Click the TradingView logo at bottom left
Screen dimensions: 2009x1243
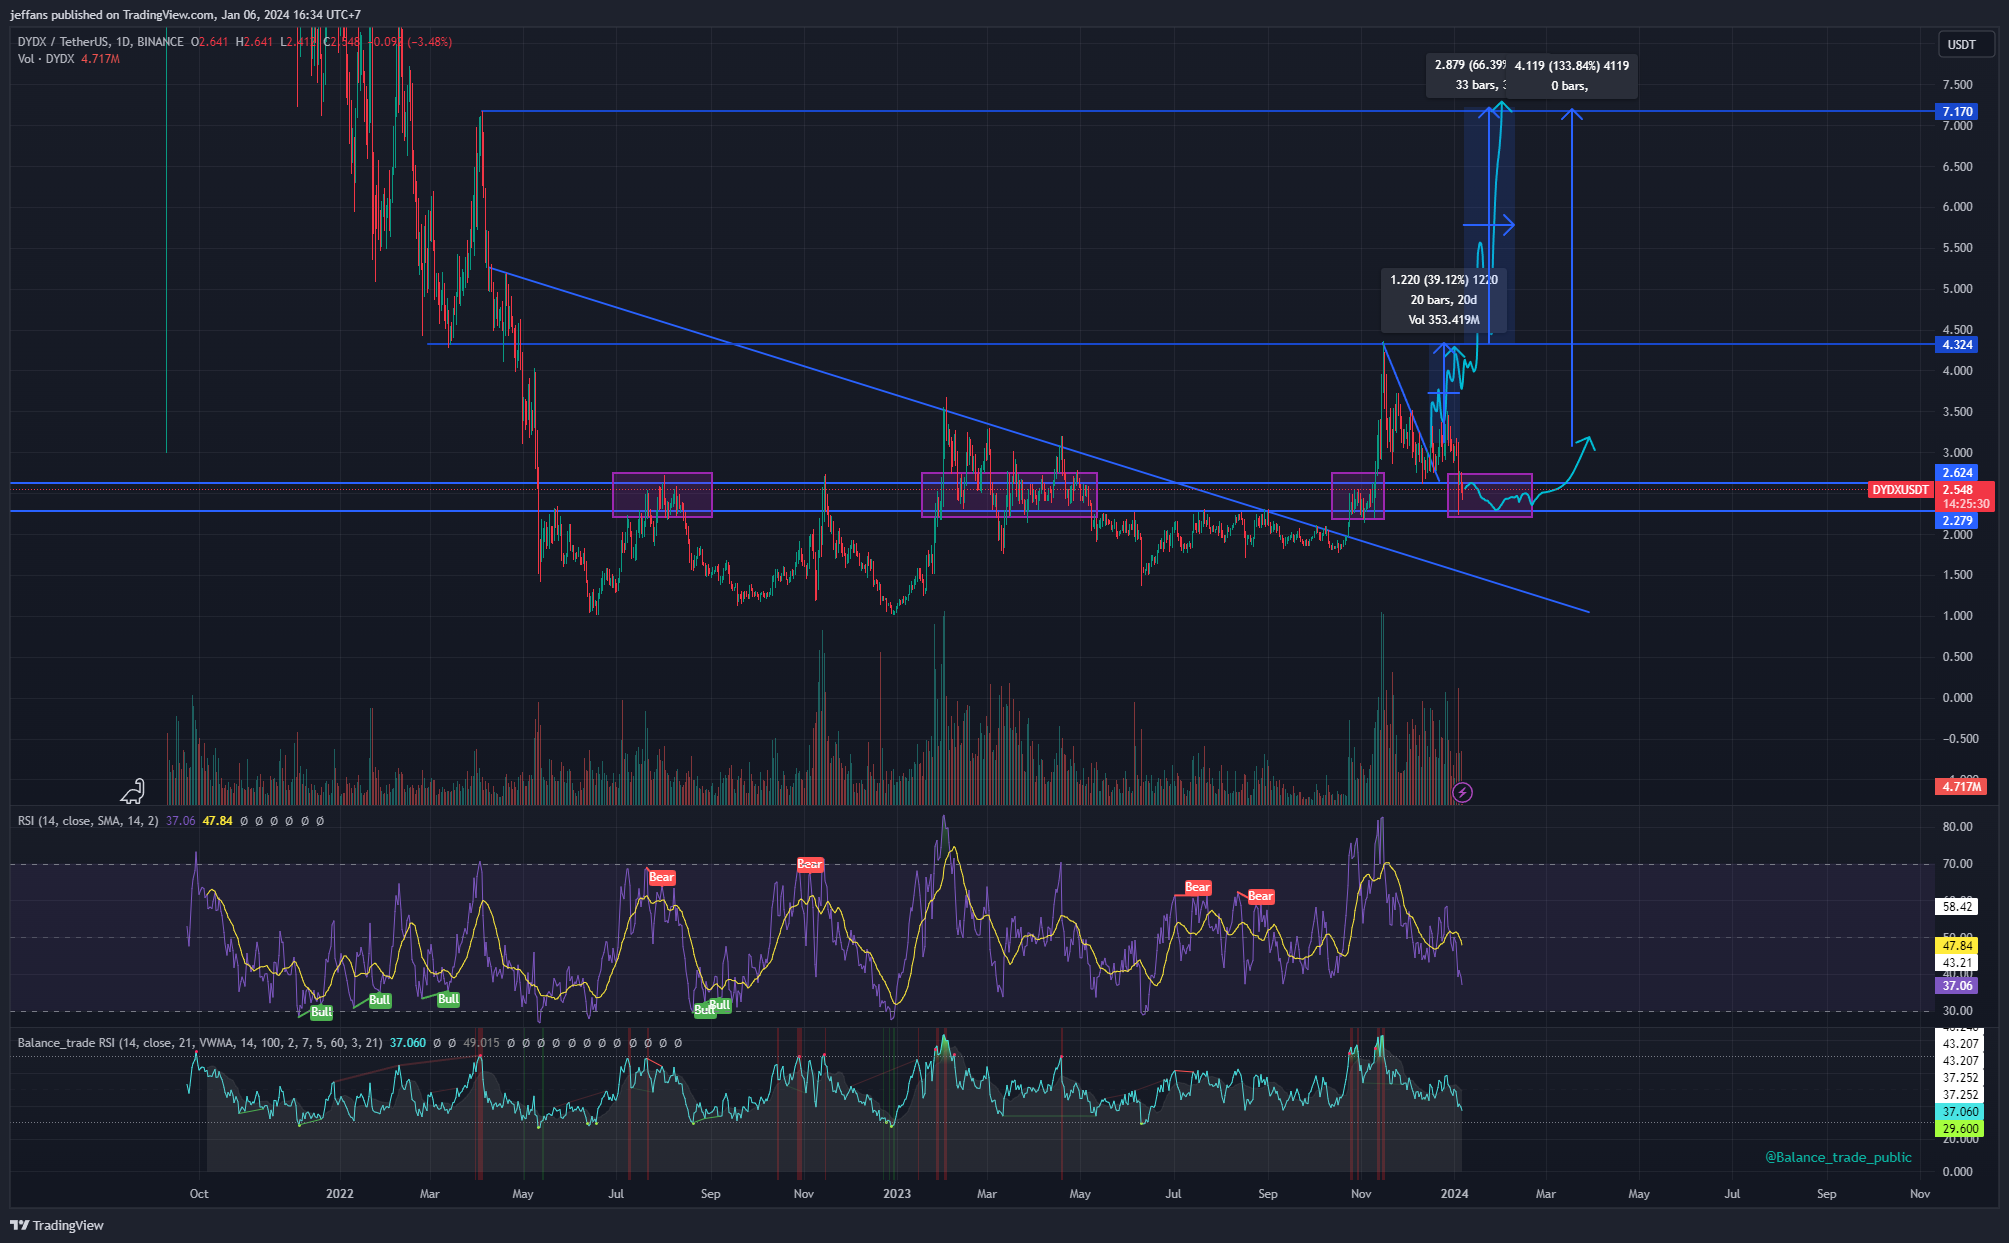click(x=57, y=1225)
